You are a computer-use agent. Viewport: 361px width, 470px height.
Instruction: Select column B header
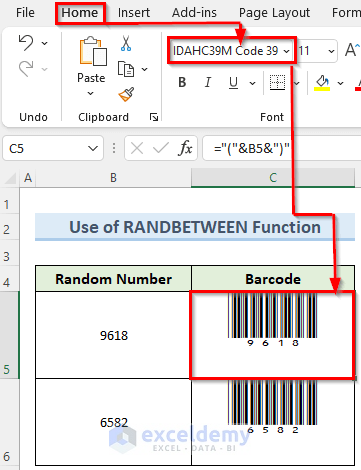[x=114, y=178]
